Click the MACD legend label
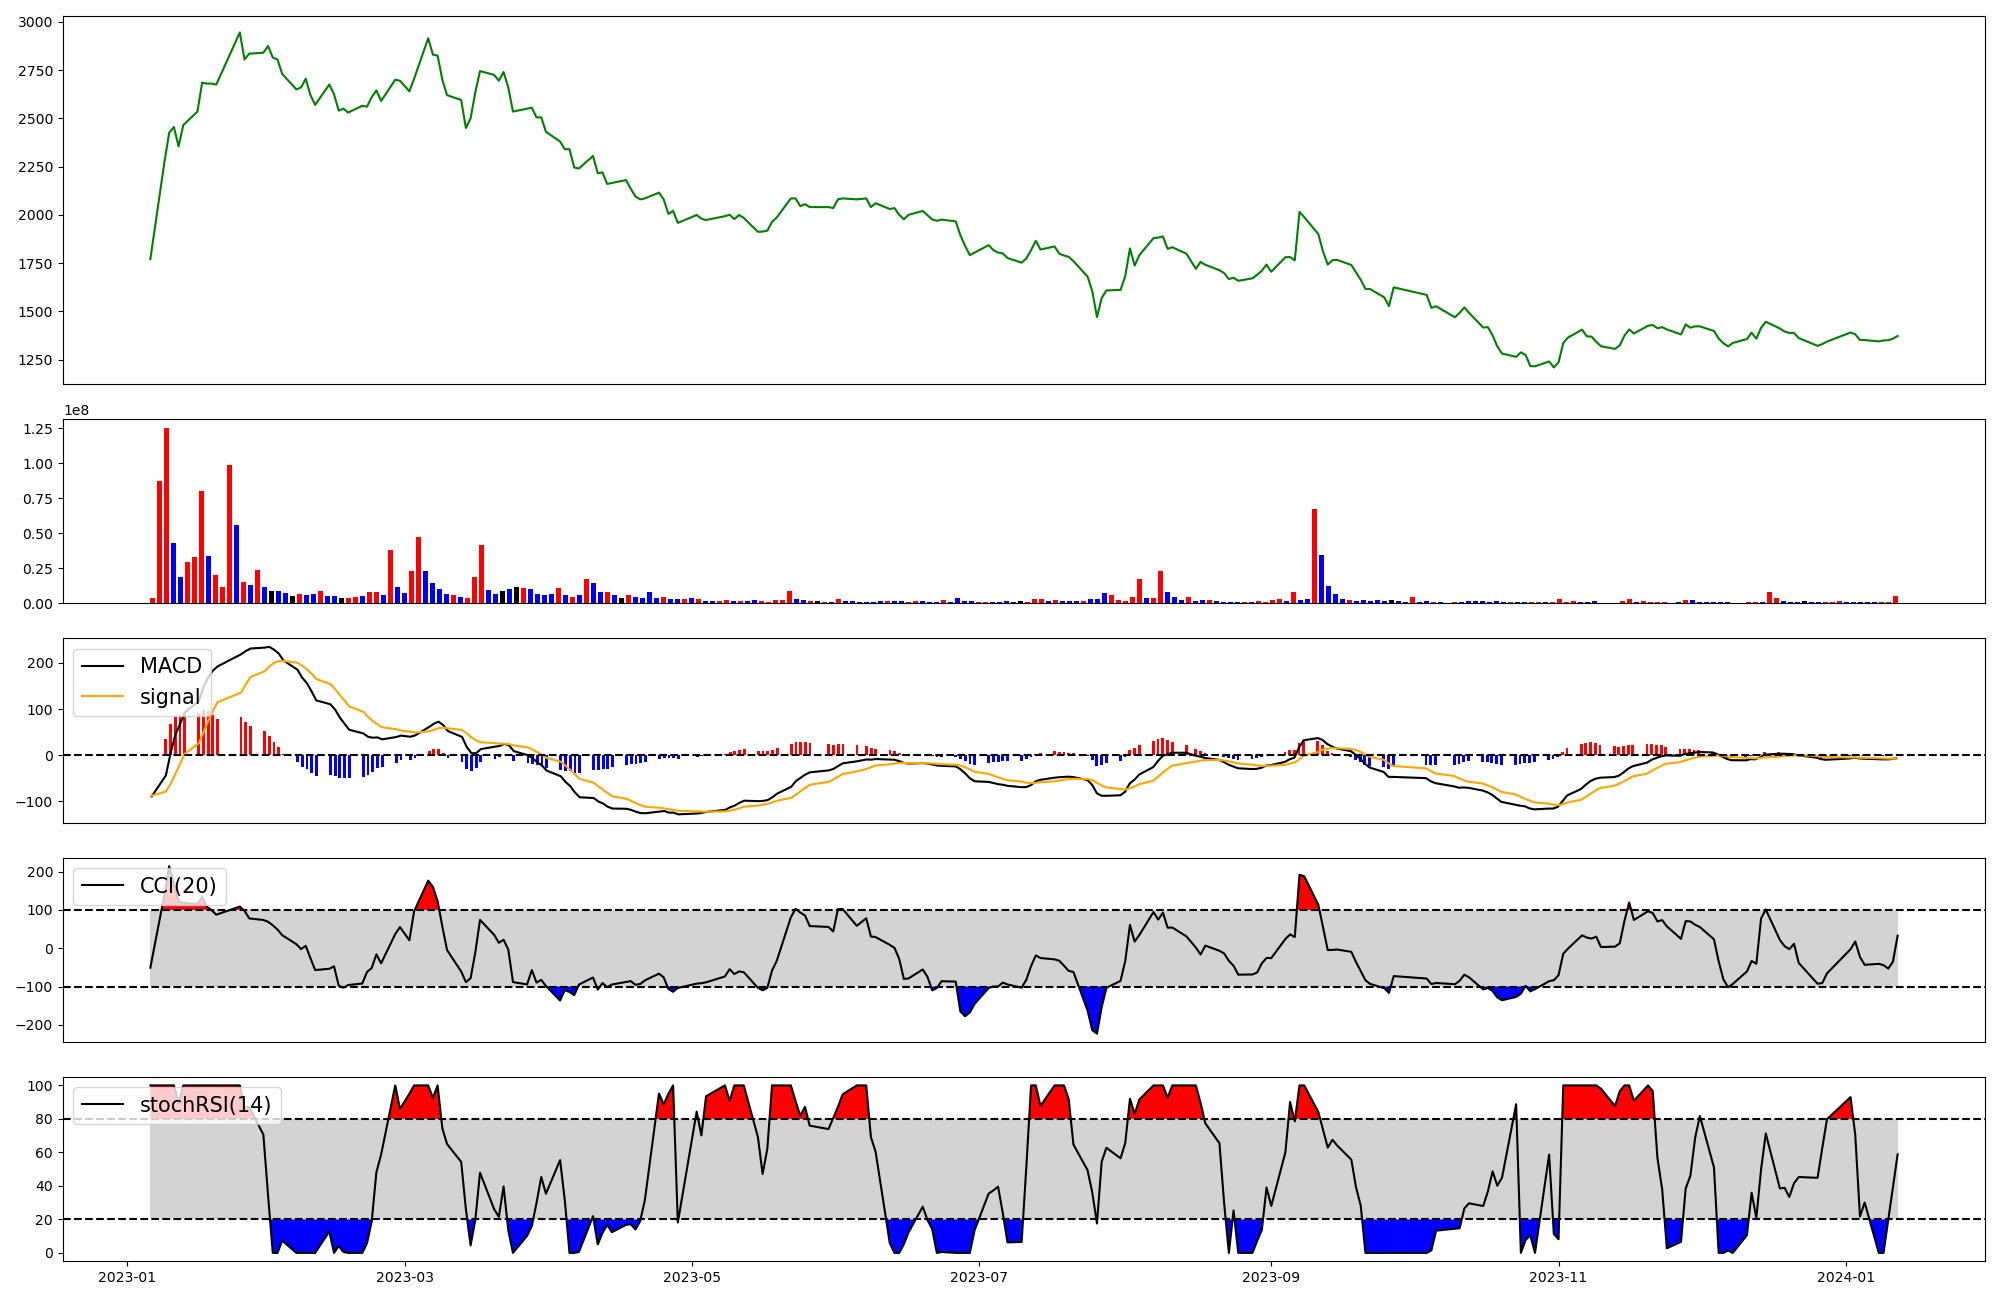 (171, 666)
